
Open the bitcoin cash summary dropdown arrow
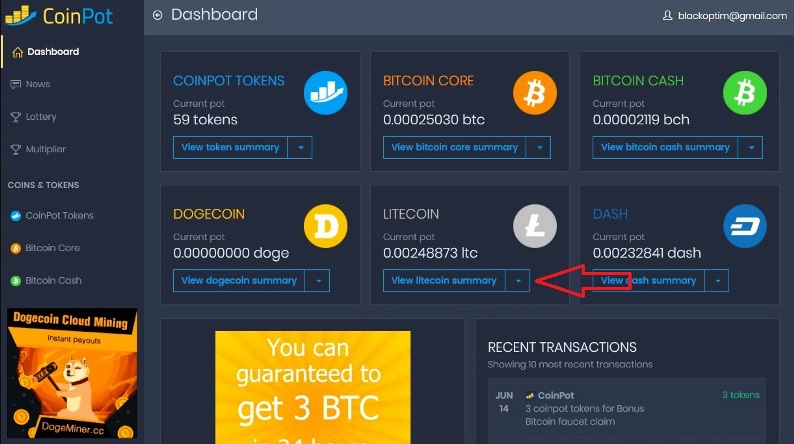click(750, 147)
